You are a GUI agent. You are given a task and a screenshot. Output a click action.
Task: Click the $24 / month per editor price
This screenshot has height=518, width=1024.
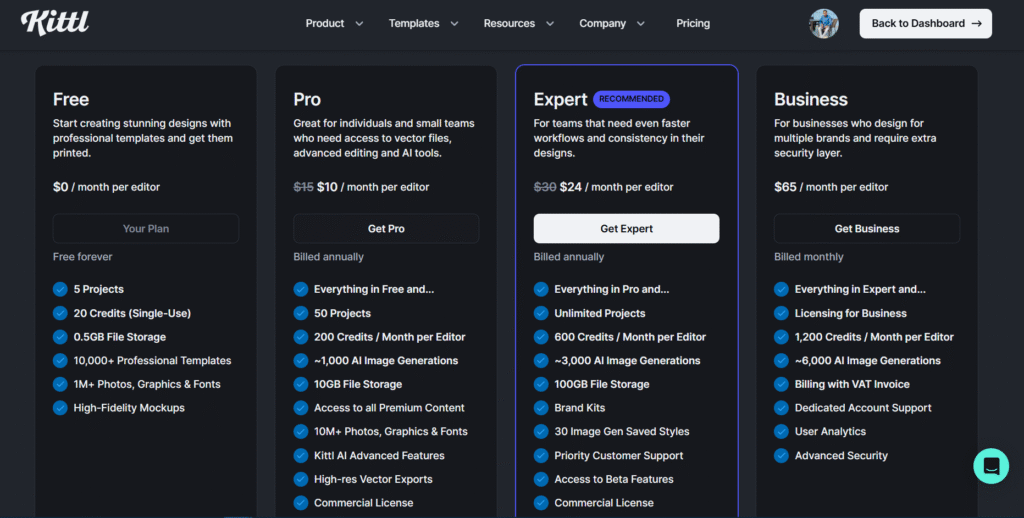coord(616,187)
